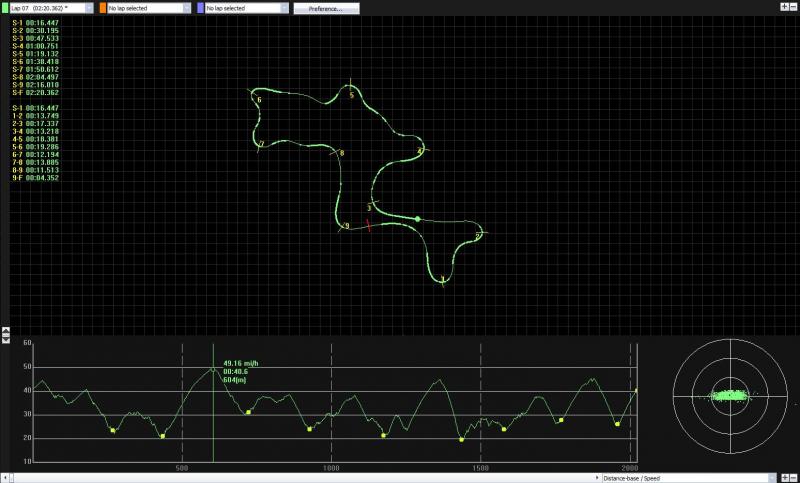Click sector marker 8 on the track map
Image resolution: width=800 pixels, height=483 pixels.
341,153
